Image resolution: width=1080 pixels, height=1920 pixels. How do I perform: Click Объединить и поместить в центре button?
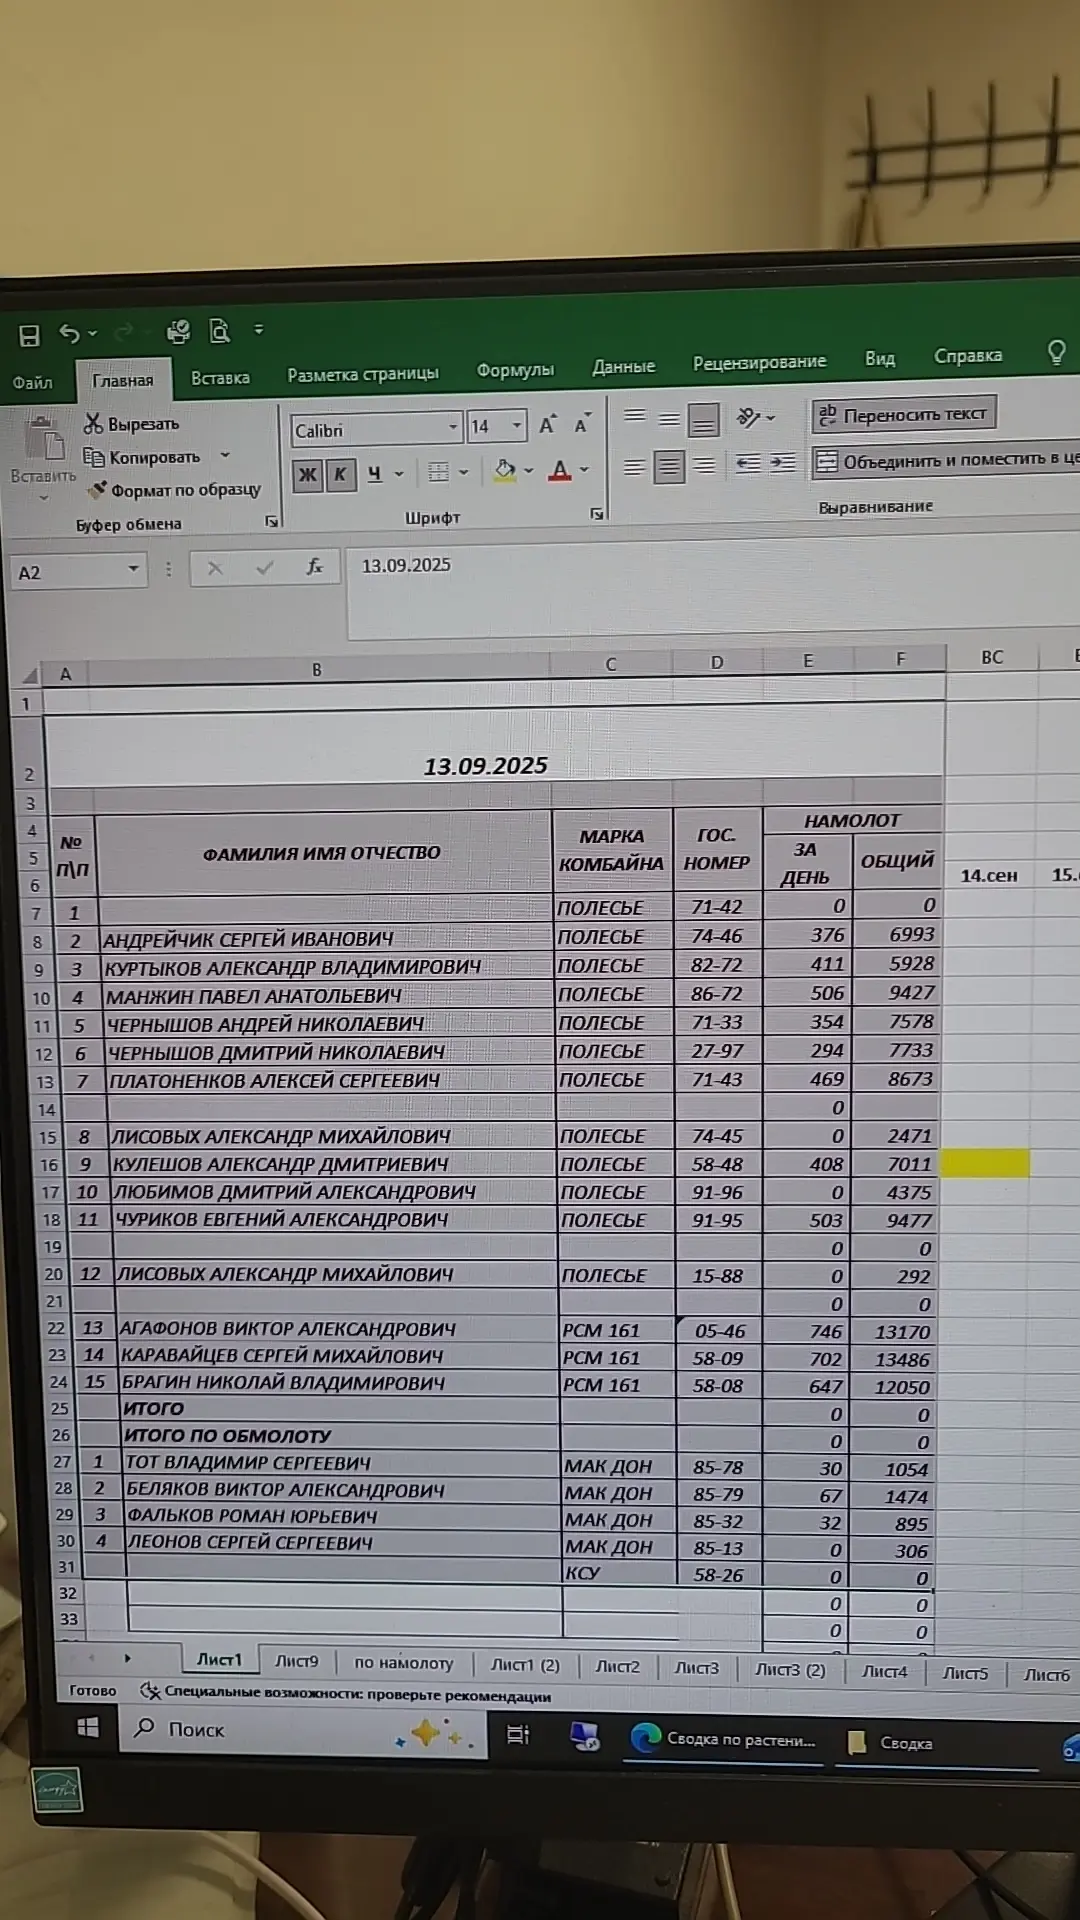click(947, 460)
